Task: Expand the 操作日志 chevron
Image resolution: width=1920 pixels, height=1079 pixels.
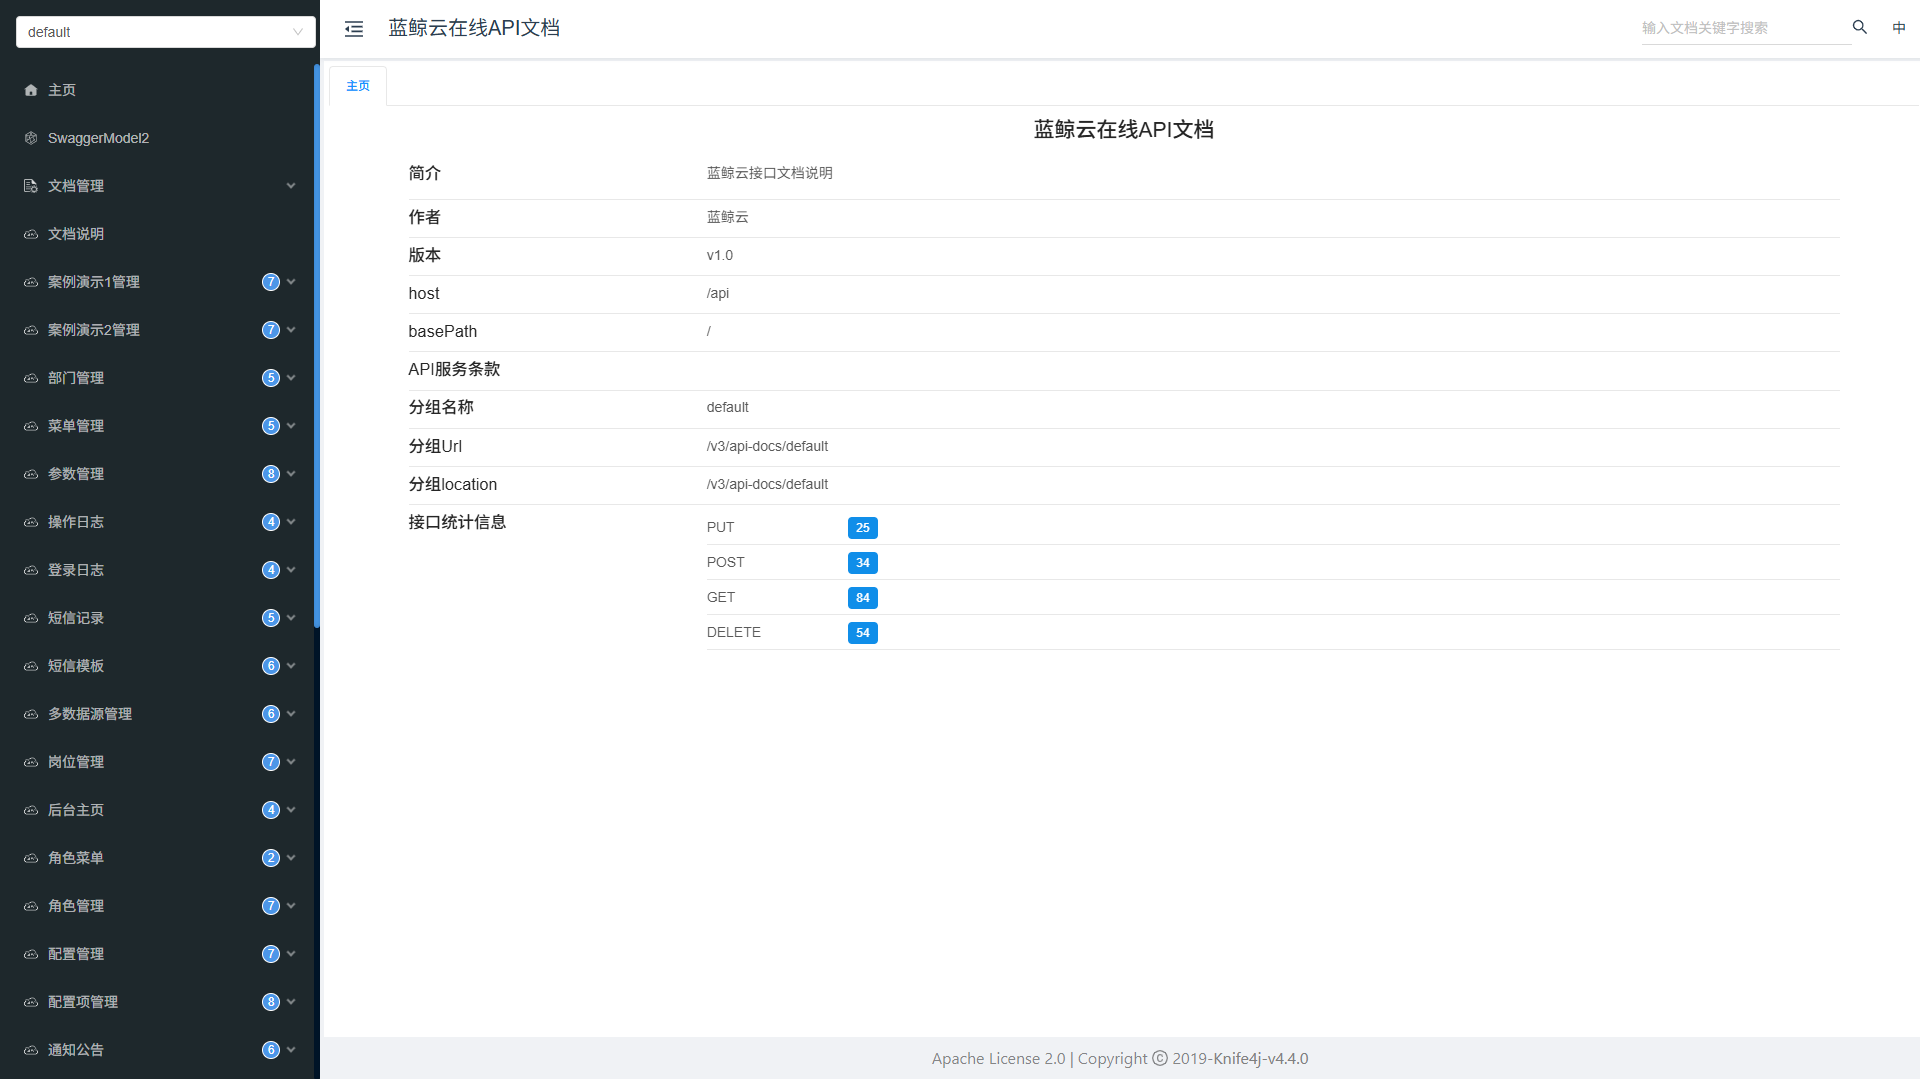Action: point(291,521)
